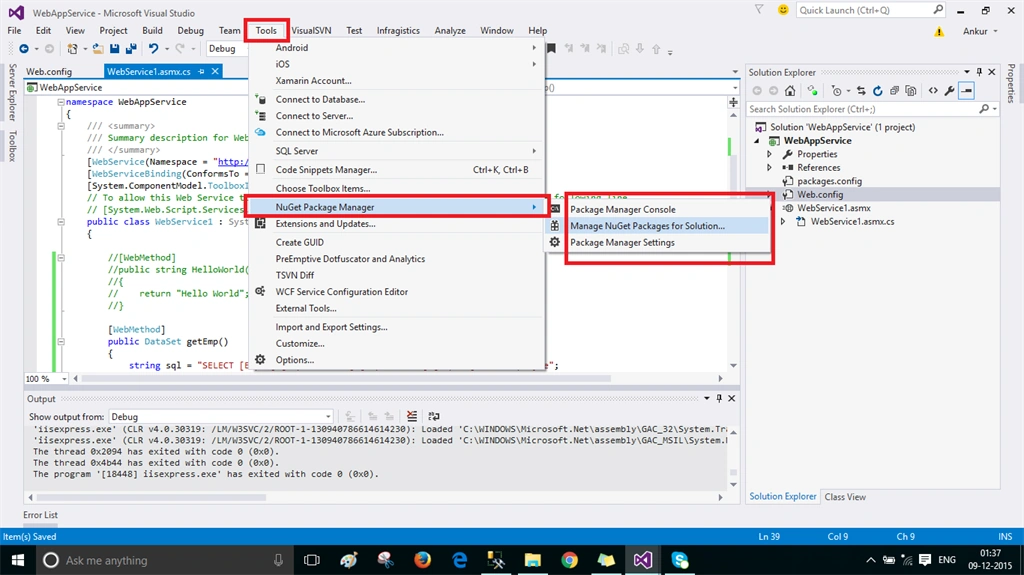This screenshot has width=1024, height=575.
Task: Click the Save All toolbar icon
Action: tap(131, 48)
